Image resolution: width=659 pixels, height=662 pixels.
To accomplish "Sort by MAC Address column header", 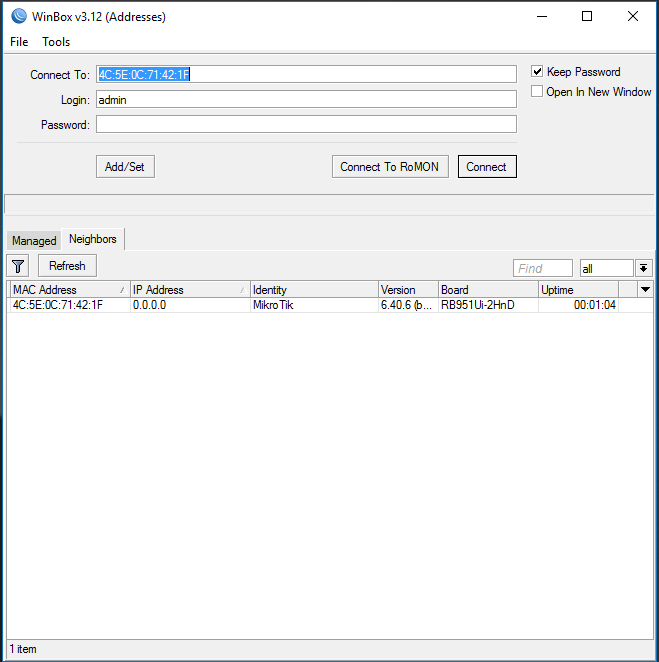I will [70, 290].
